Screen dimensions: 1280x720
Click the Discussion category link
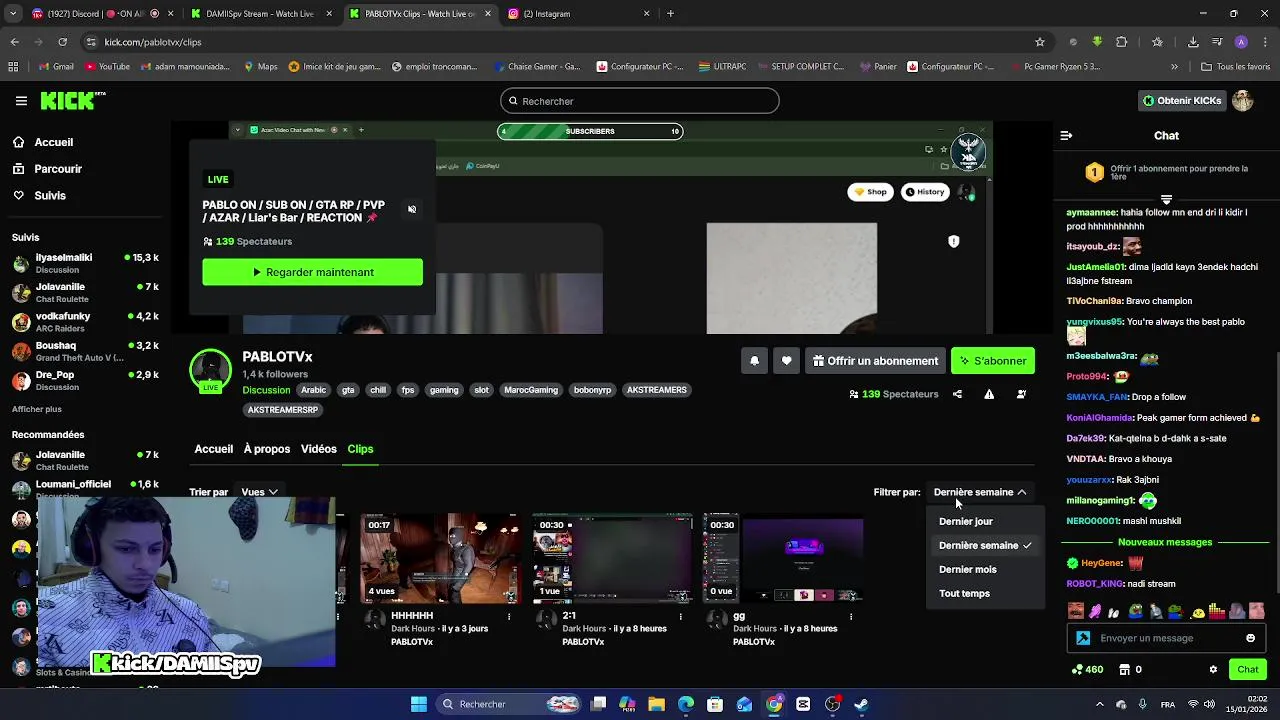[x=266, y=390]
